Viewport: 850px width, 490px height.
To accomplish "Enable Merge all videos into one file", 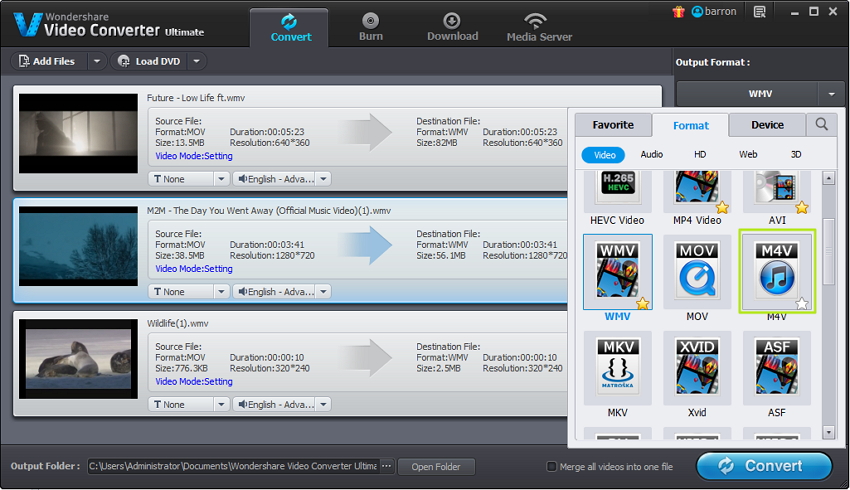I will point(551,466).
